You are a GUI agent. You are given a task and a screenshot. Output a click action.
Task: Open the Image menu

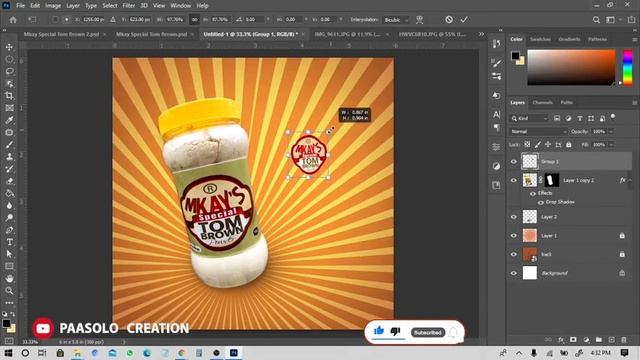point(53,6)
